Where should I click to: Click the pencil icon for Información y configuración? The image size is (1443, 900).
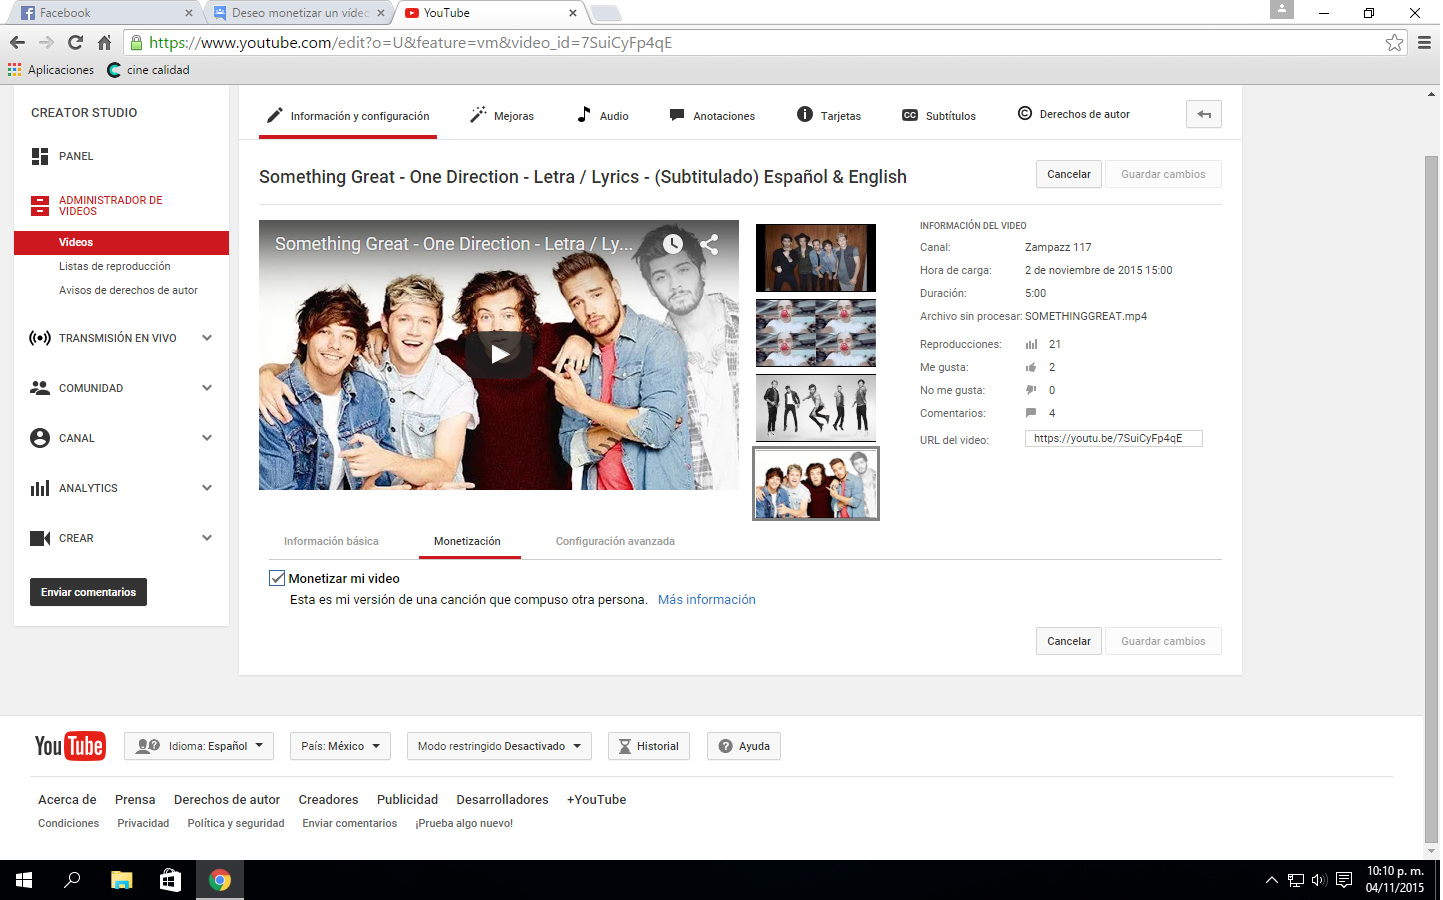pos(275,115)
